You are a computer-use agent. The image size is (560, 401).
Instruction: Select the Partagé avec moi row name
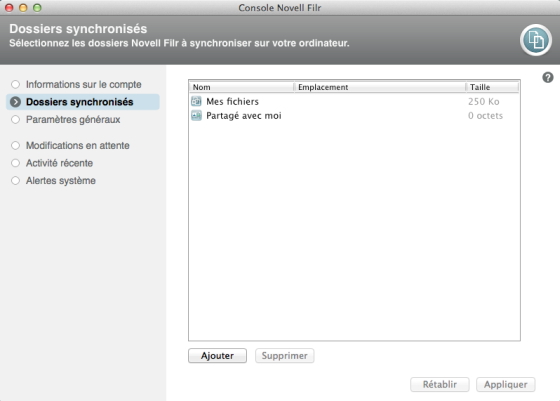click(x=244, y=116)
